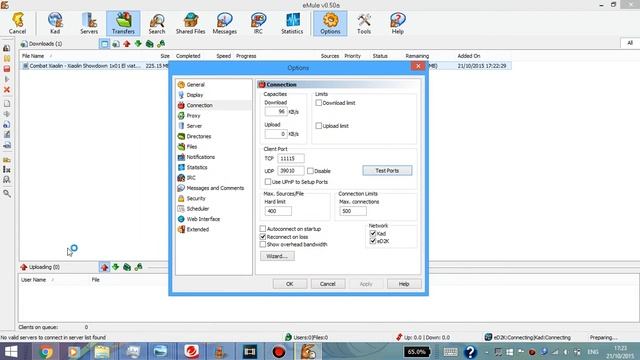The image size is (640, 360).
Task: Enable Use UPnP to Setup Ports
Action: click(268, 182)
